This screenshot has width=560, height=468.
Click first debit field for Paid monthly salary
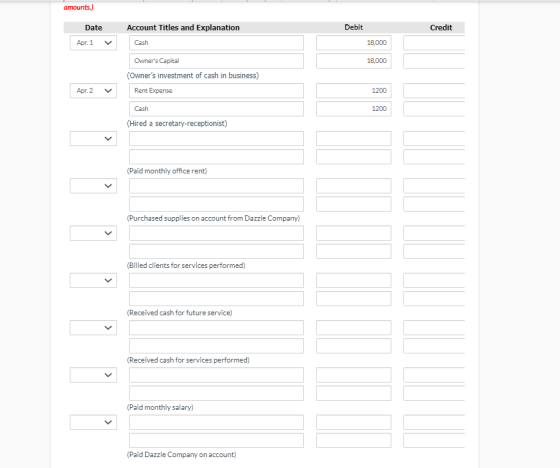[x=354, y=375]
